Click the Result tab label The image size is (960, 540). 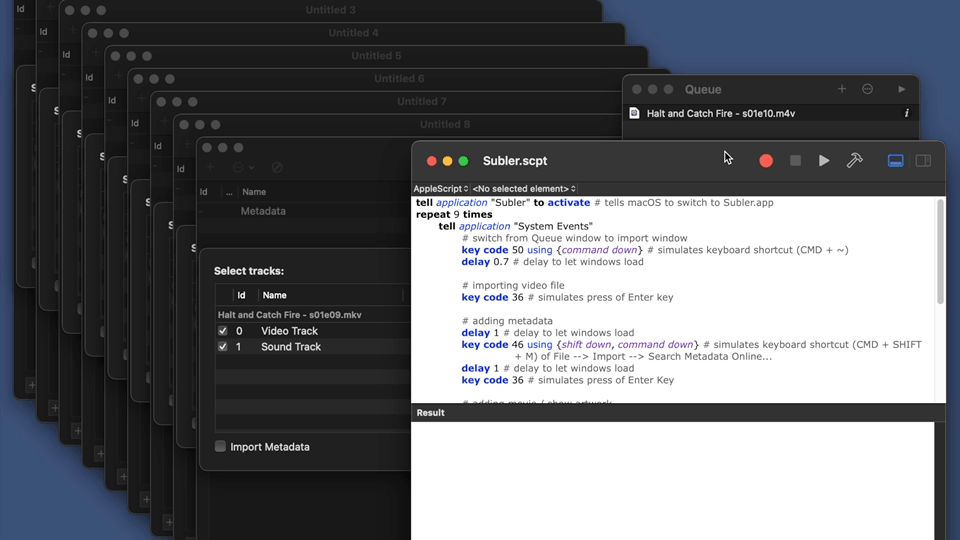coord(430,413)
